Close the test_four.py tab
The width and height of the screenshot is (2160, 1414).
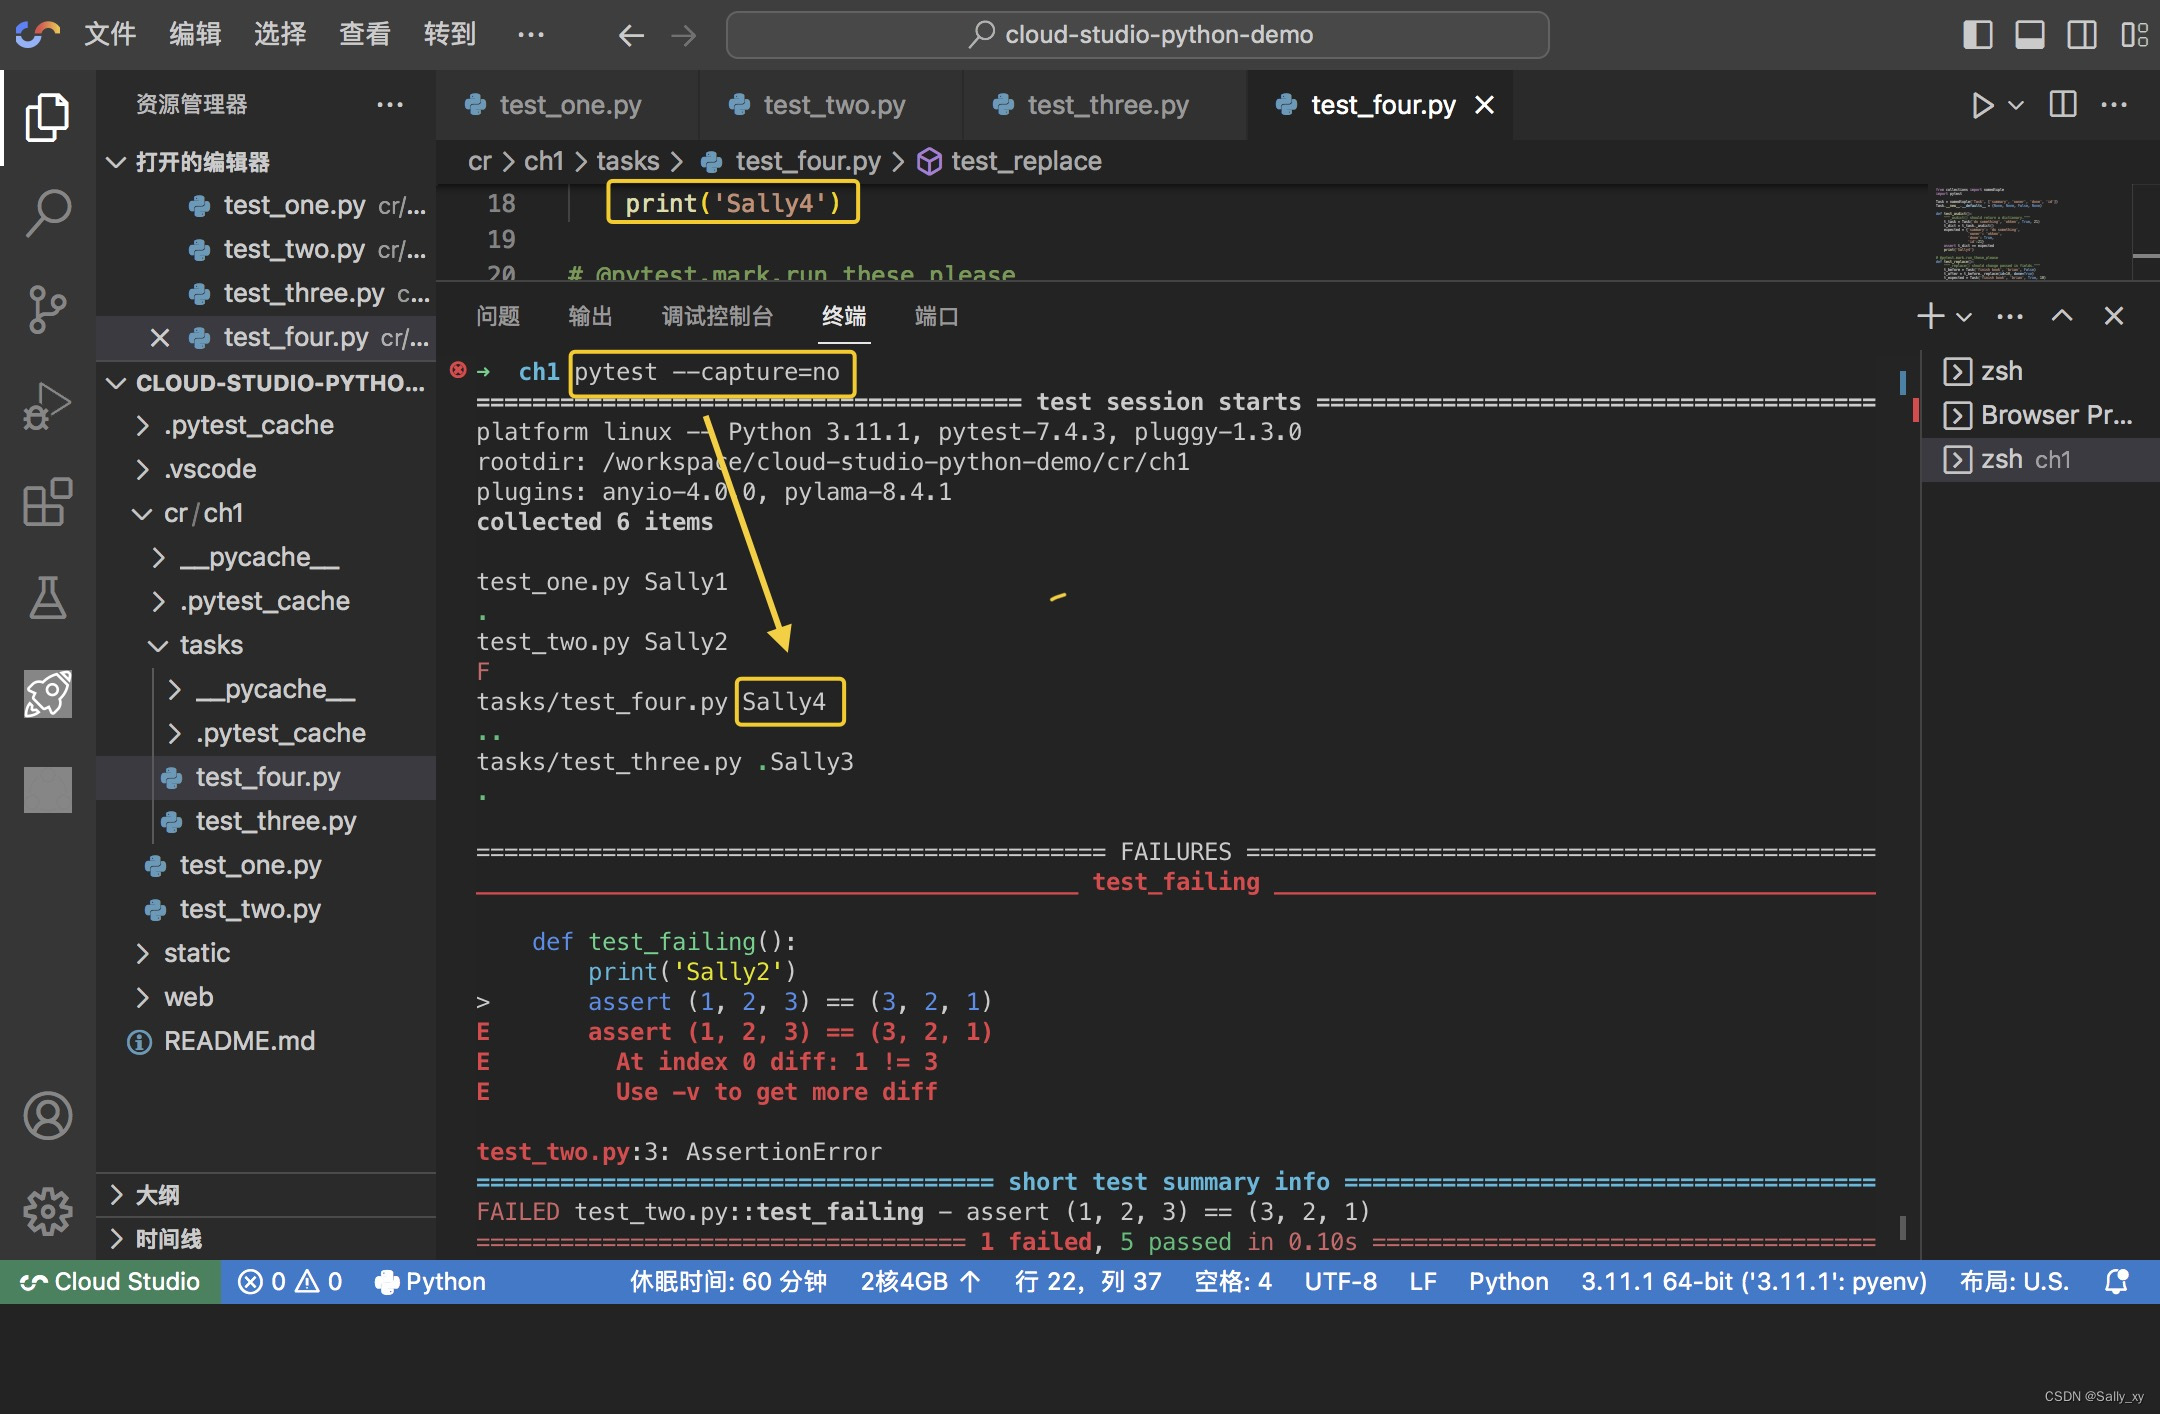point(1485,105)
